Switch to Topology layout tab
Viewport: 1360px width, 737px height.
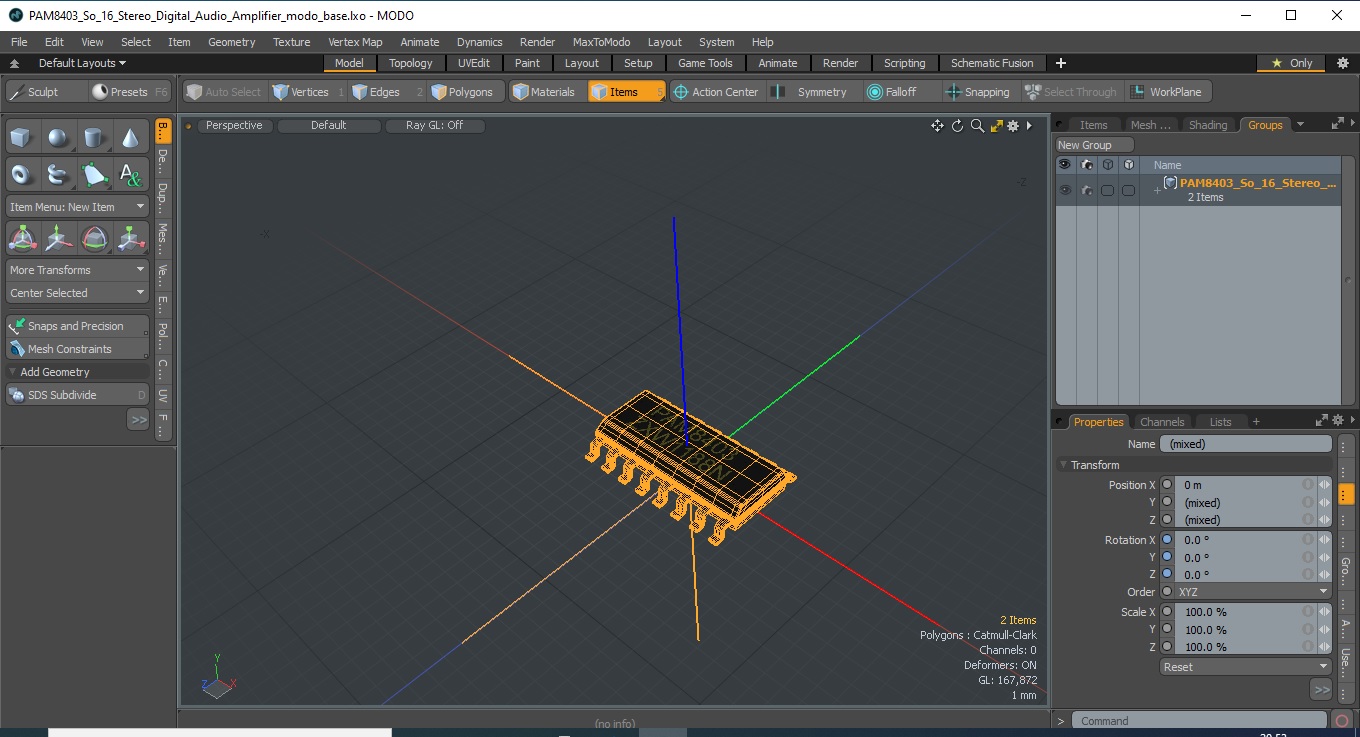(411, 63)
